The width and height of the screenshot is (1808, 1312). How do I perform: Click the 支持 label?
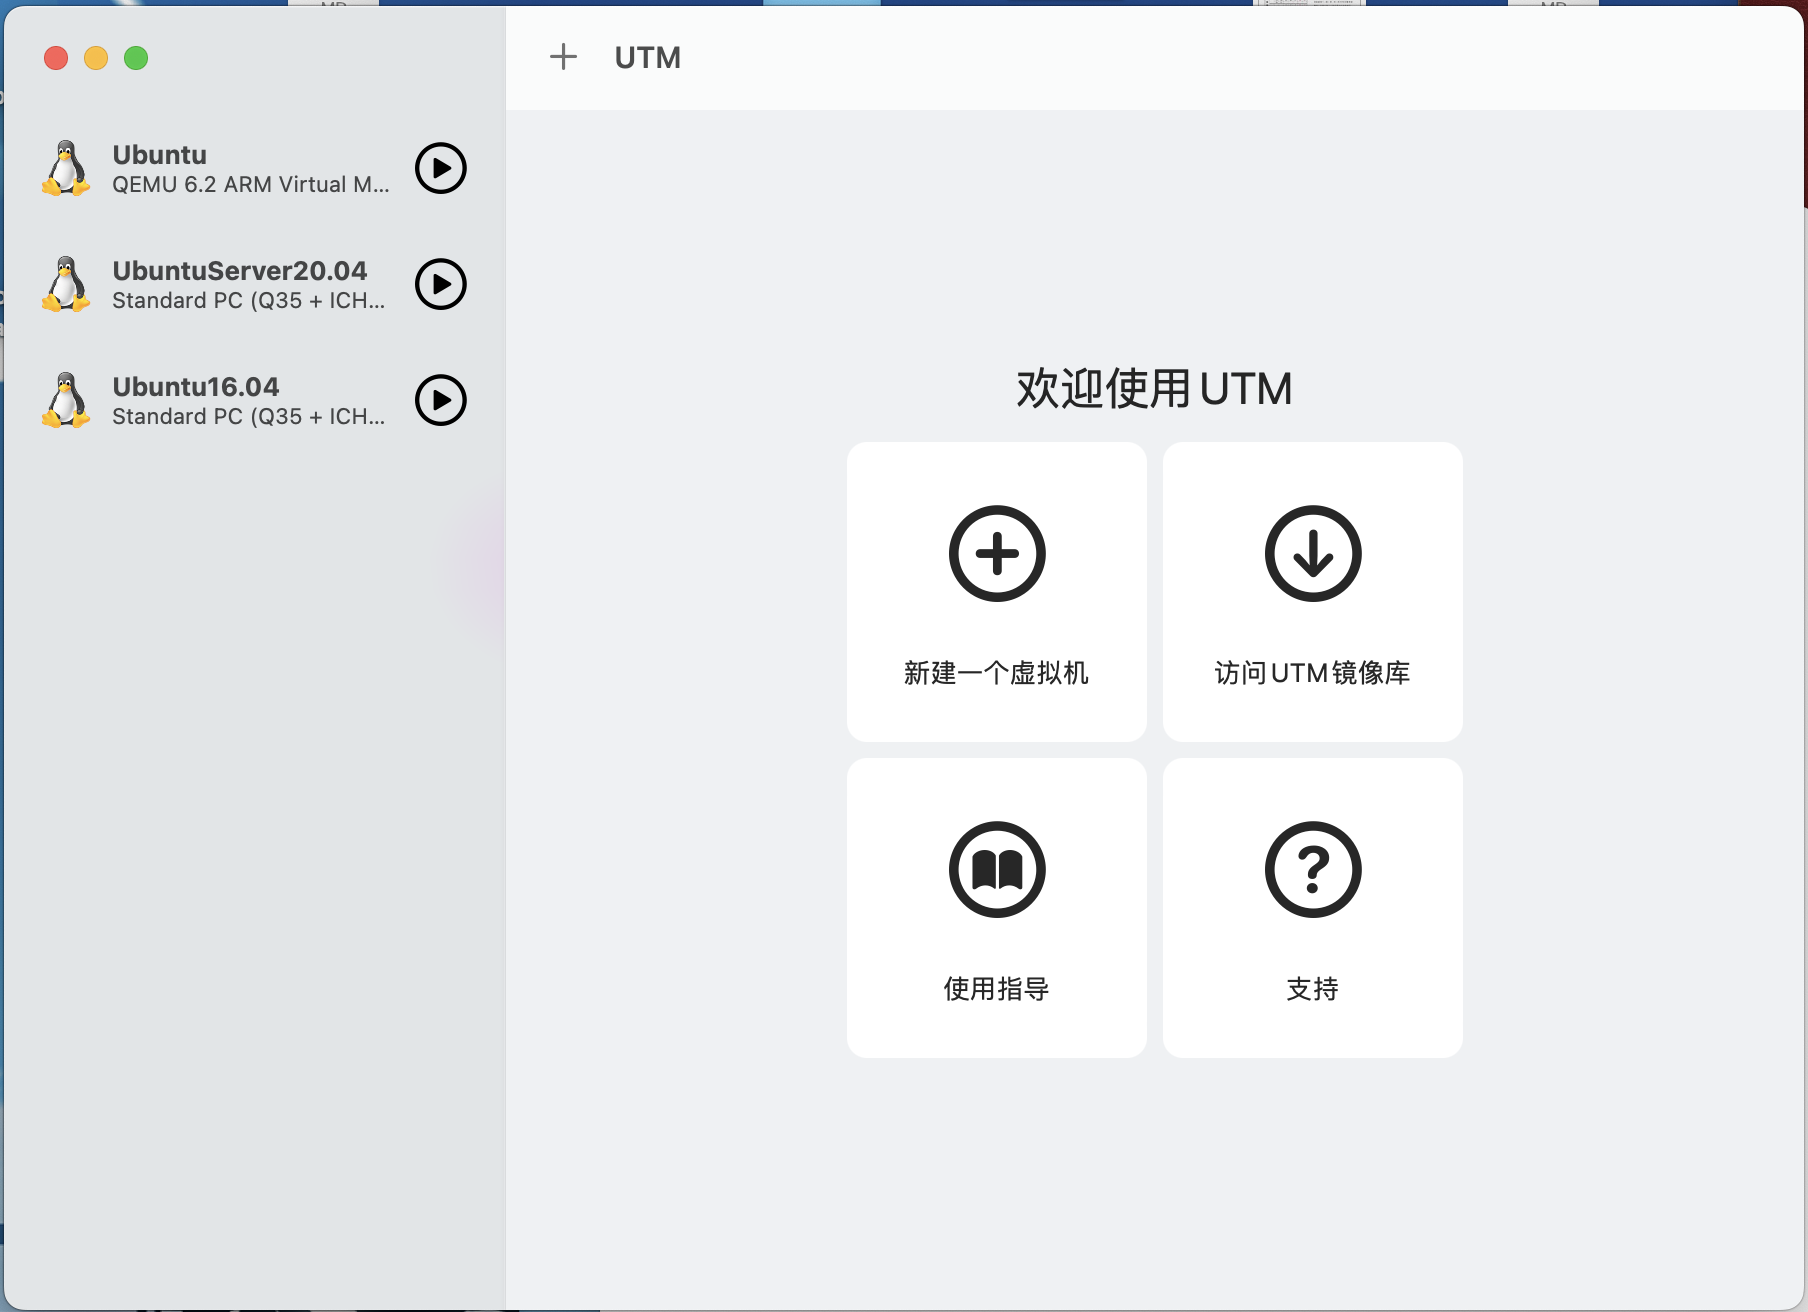point(1312,989)
